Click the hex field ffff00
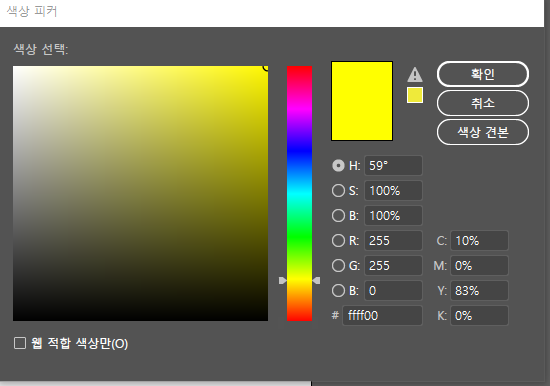550x386 pixels. (x=382, y=315)
